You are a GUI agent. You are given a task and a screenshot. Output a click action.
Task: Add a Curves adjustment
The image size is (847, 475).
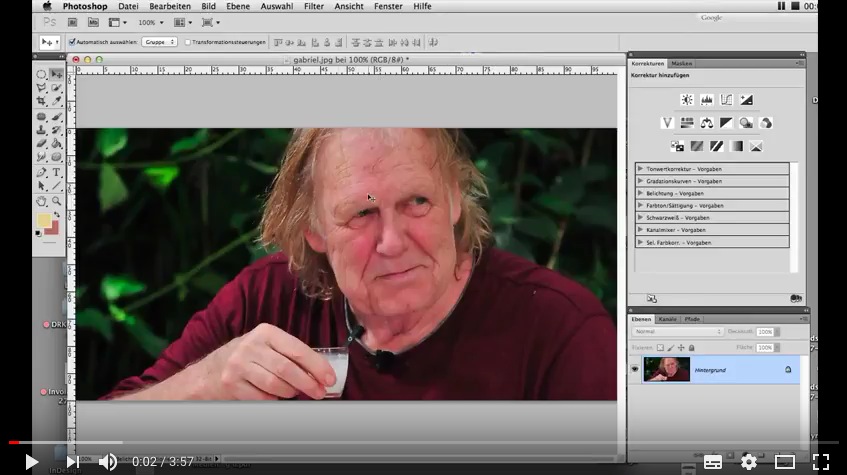click(x=727, y=100)
